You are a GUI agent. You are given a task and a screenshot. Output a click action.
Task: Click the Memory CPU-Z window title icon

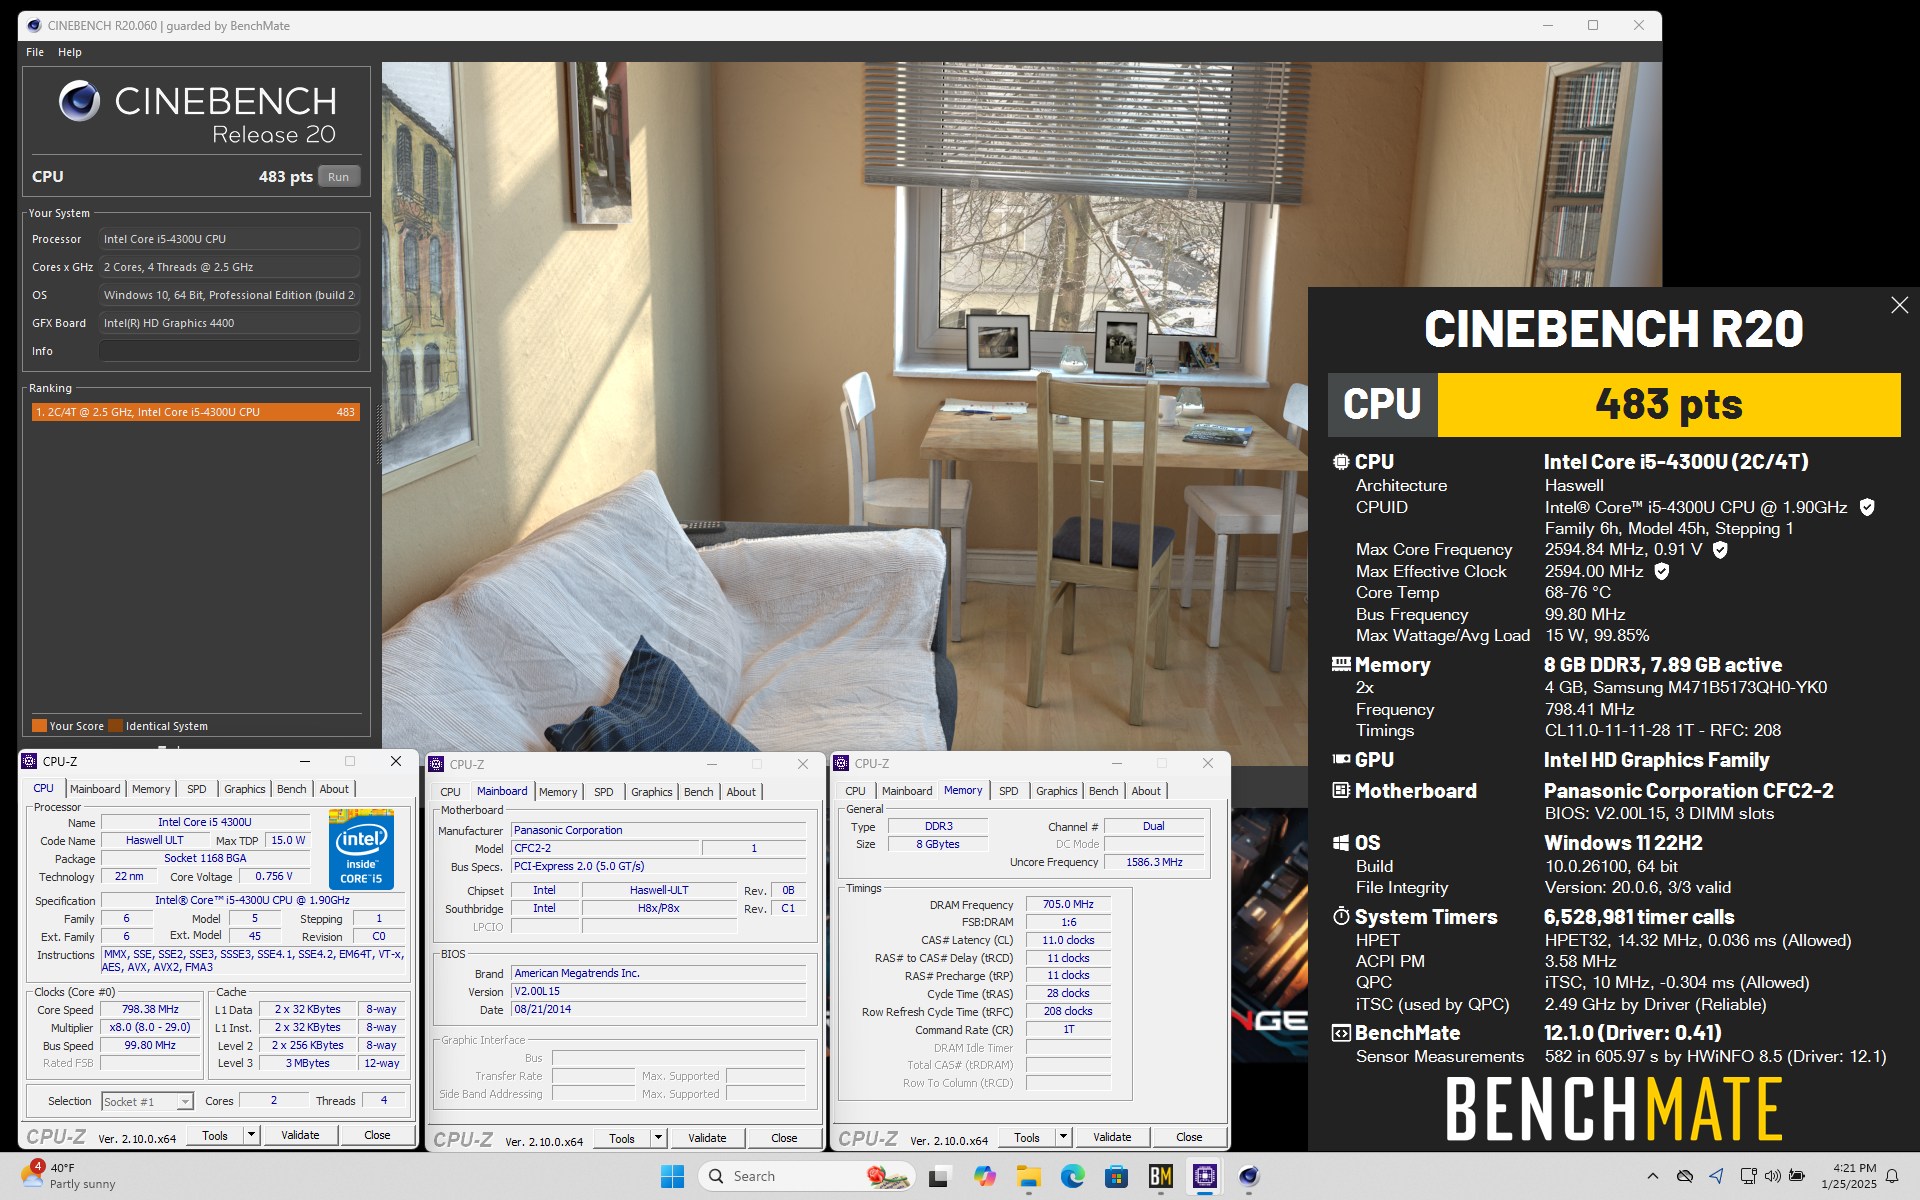pos(841,764)
